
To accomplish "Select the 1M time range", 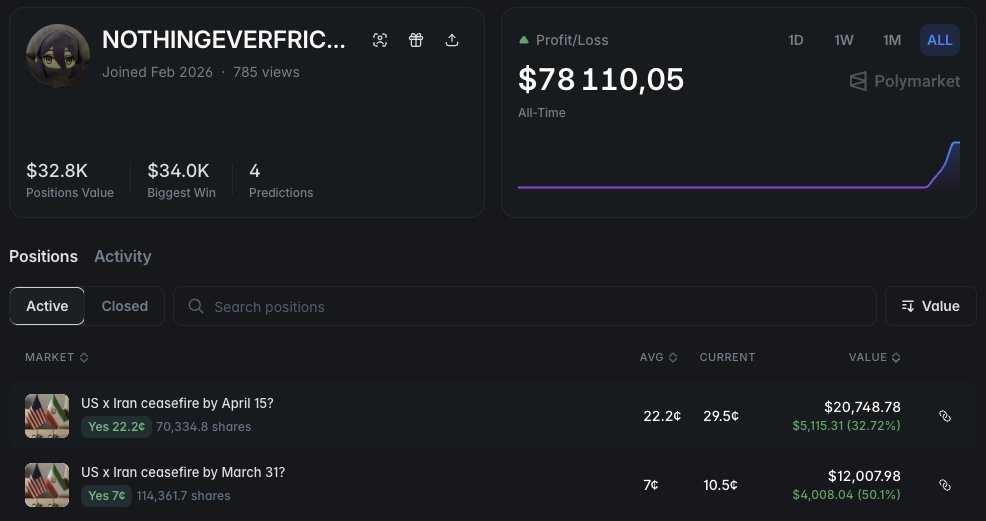I will click(892, 40).
